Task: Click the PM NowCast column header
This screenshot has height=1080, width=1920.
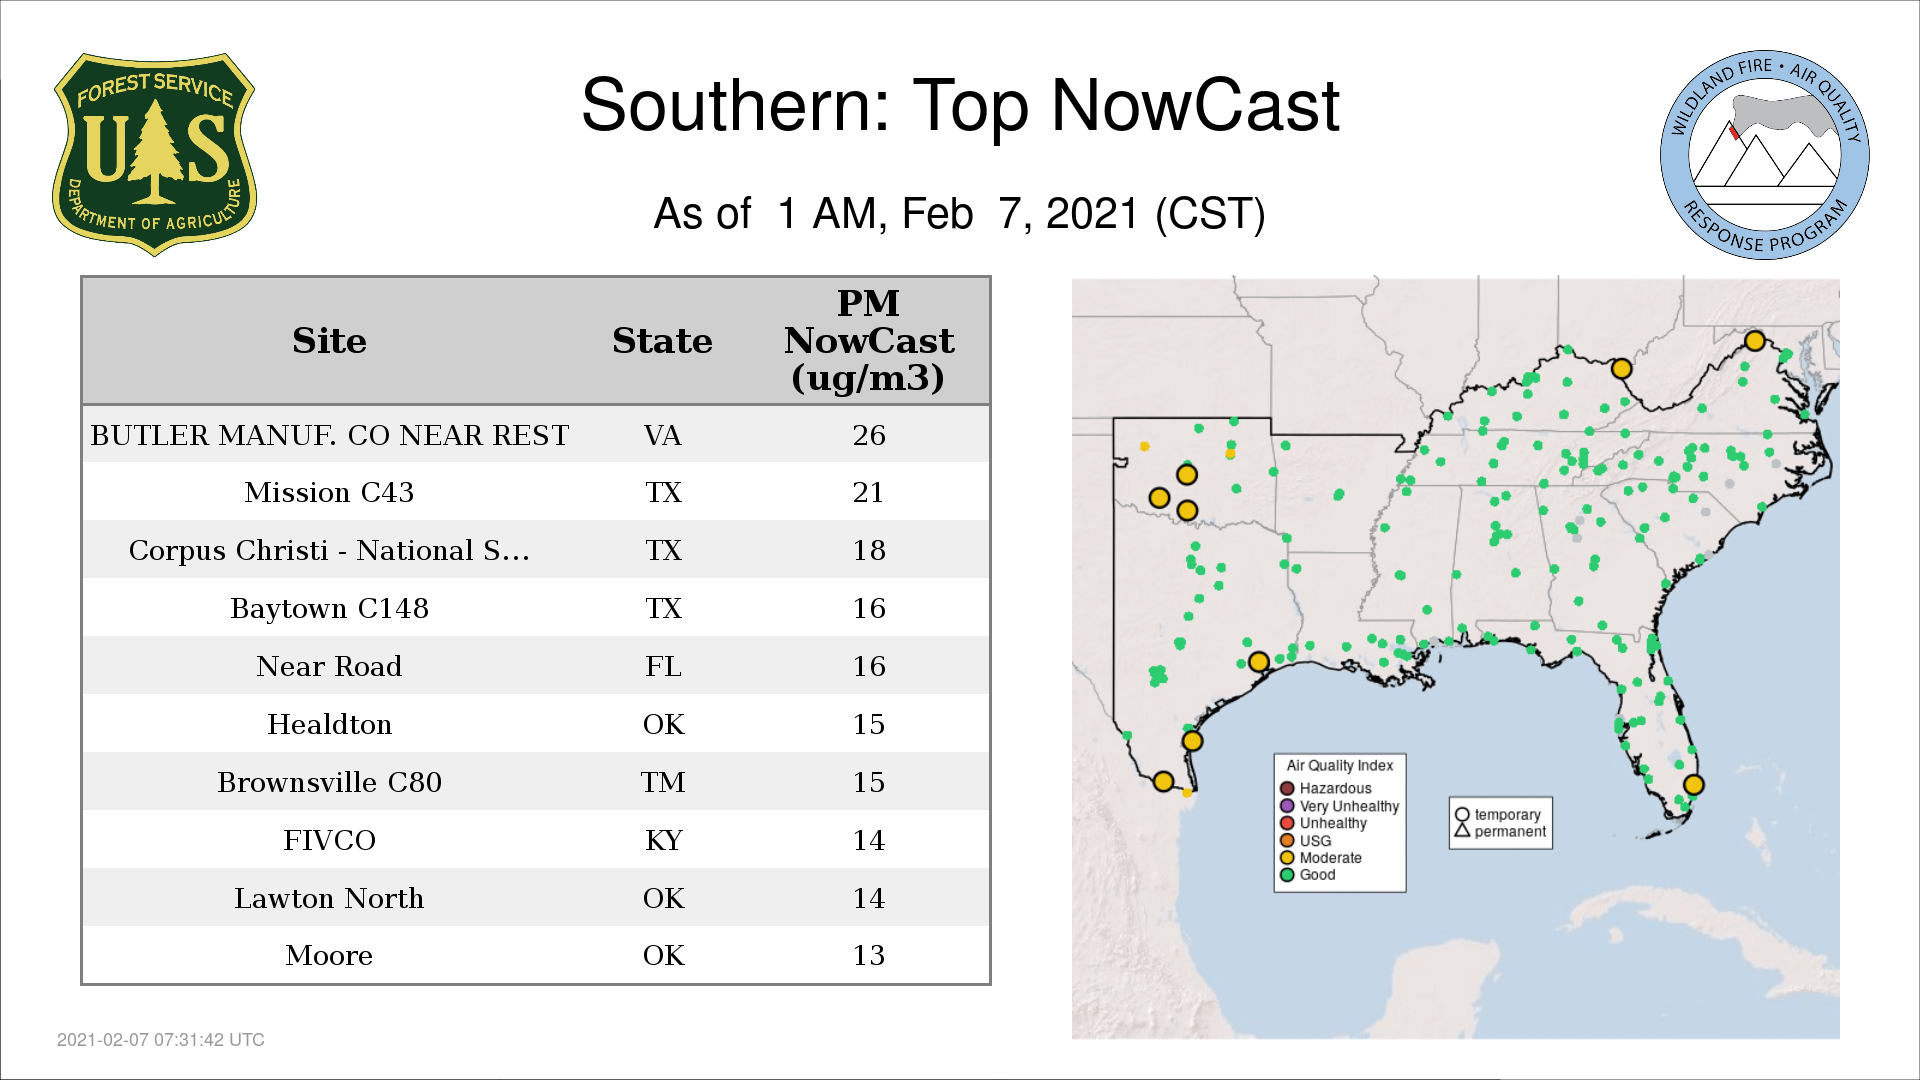Action: point(868,341)
